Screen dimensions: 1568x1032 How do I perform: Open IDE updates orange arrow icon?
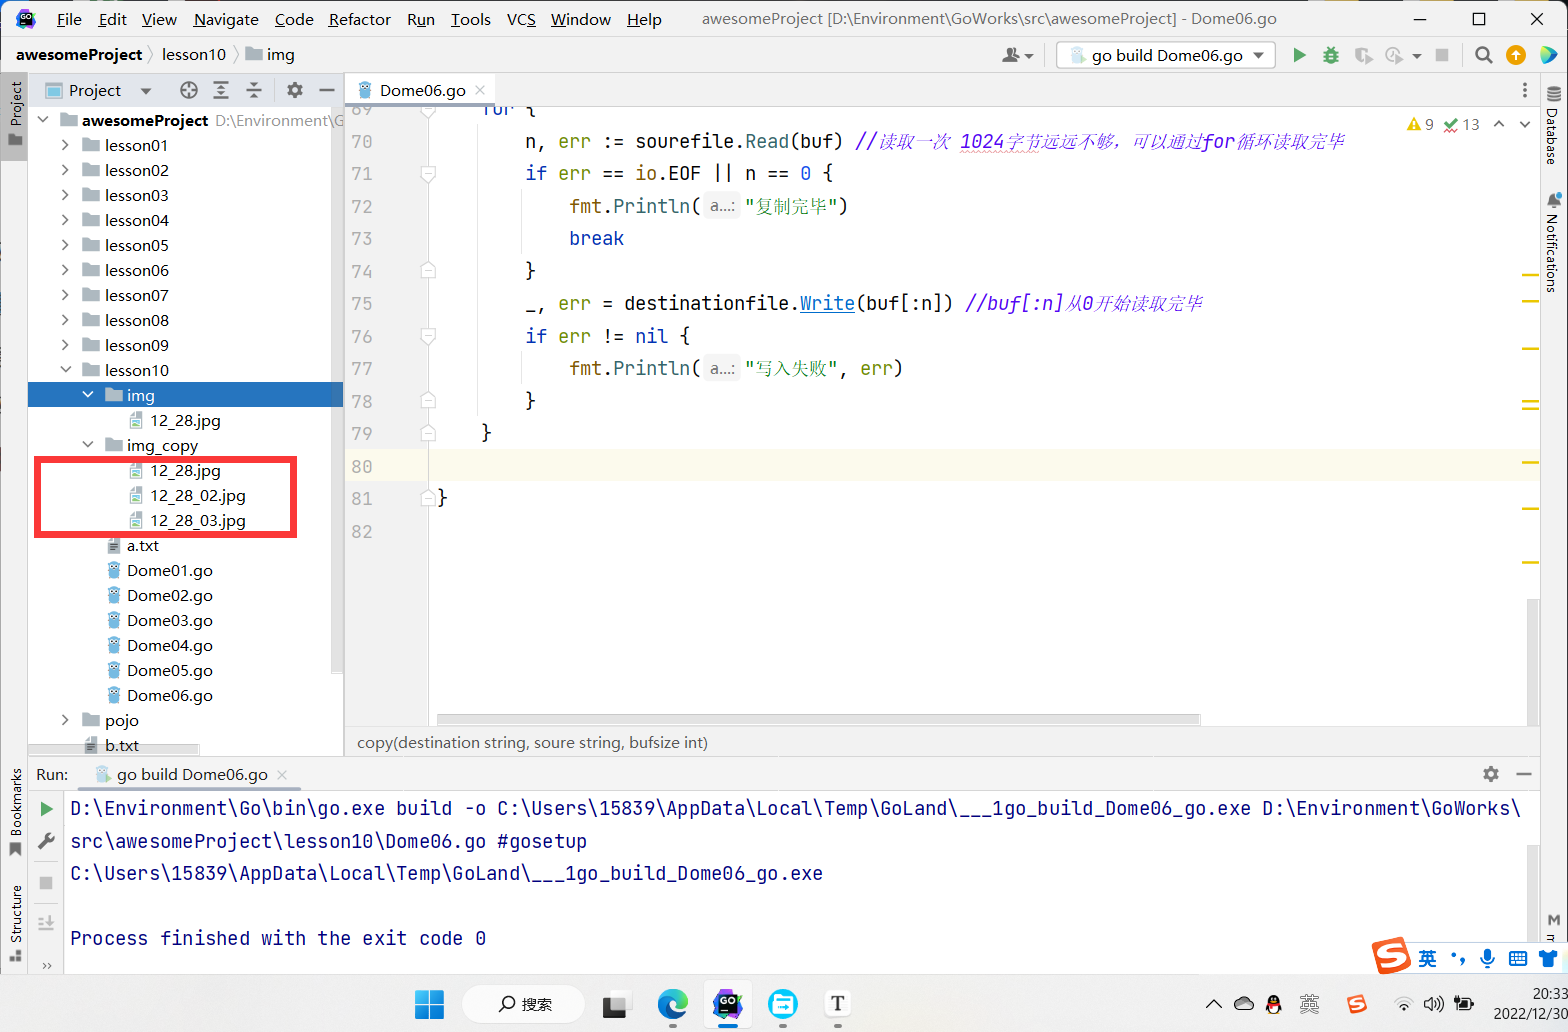[1516, 55]
